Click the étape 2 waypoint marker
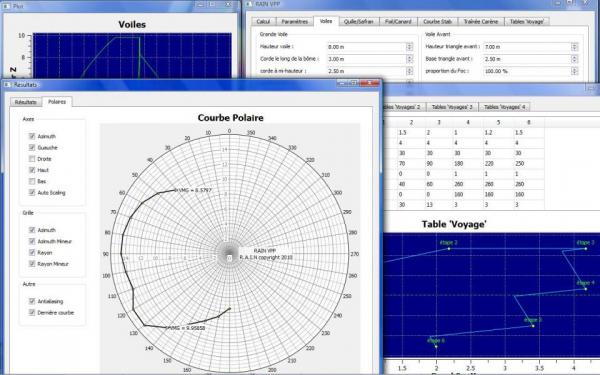 click(449, 249)
